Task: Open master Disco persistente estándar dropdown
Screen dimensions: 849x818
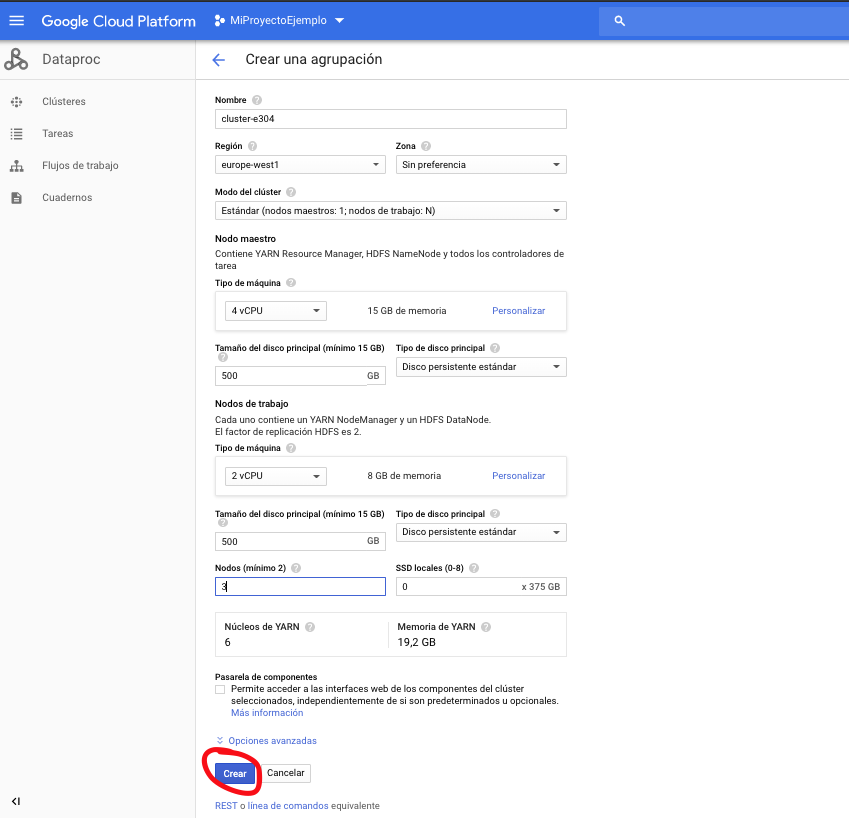Action: (481, 367)
